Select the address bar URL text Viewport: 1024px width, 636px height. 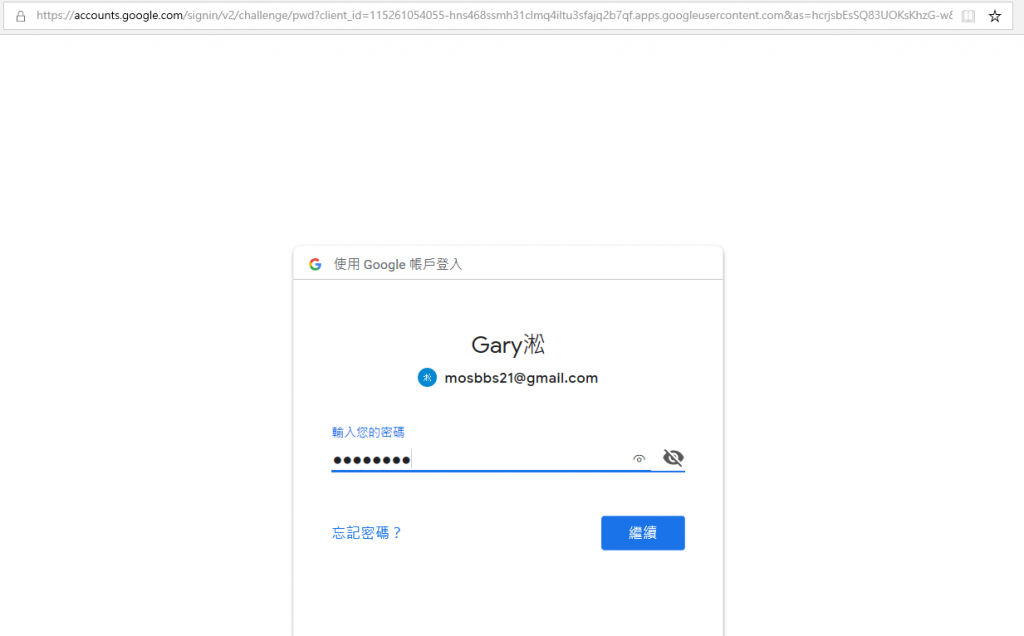(494, 16)
